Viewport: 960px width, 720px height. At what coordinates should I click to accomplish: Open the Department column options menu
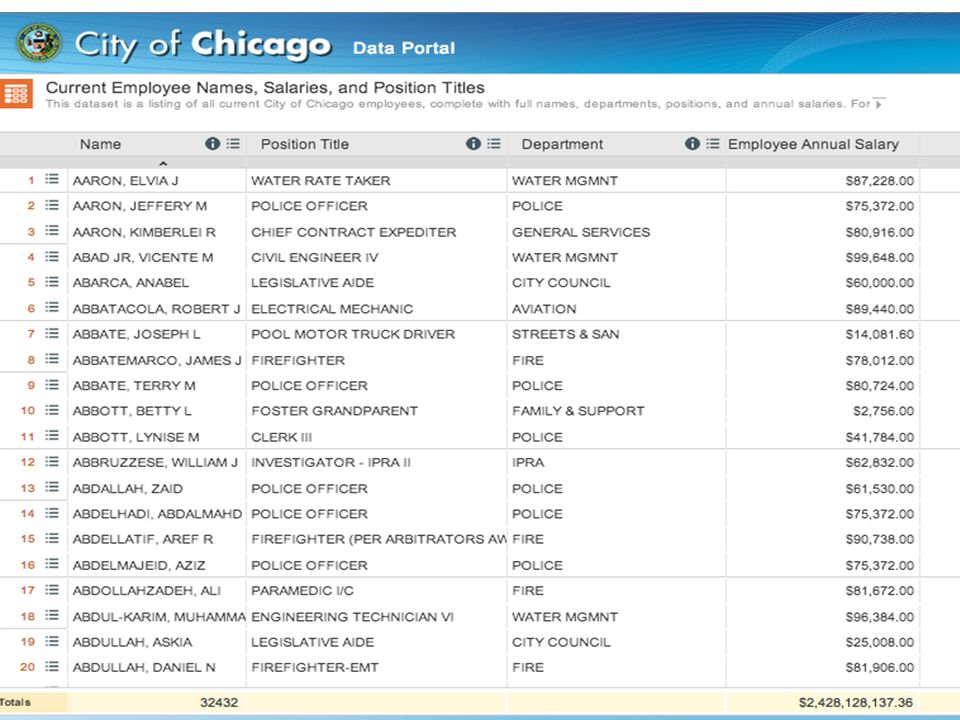pyautogui.click(x=713, y=144)
